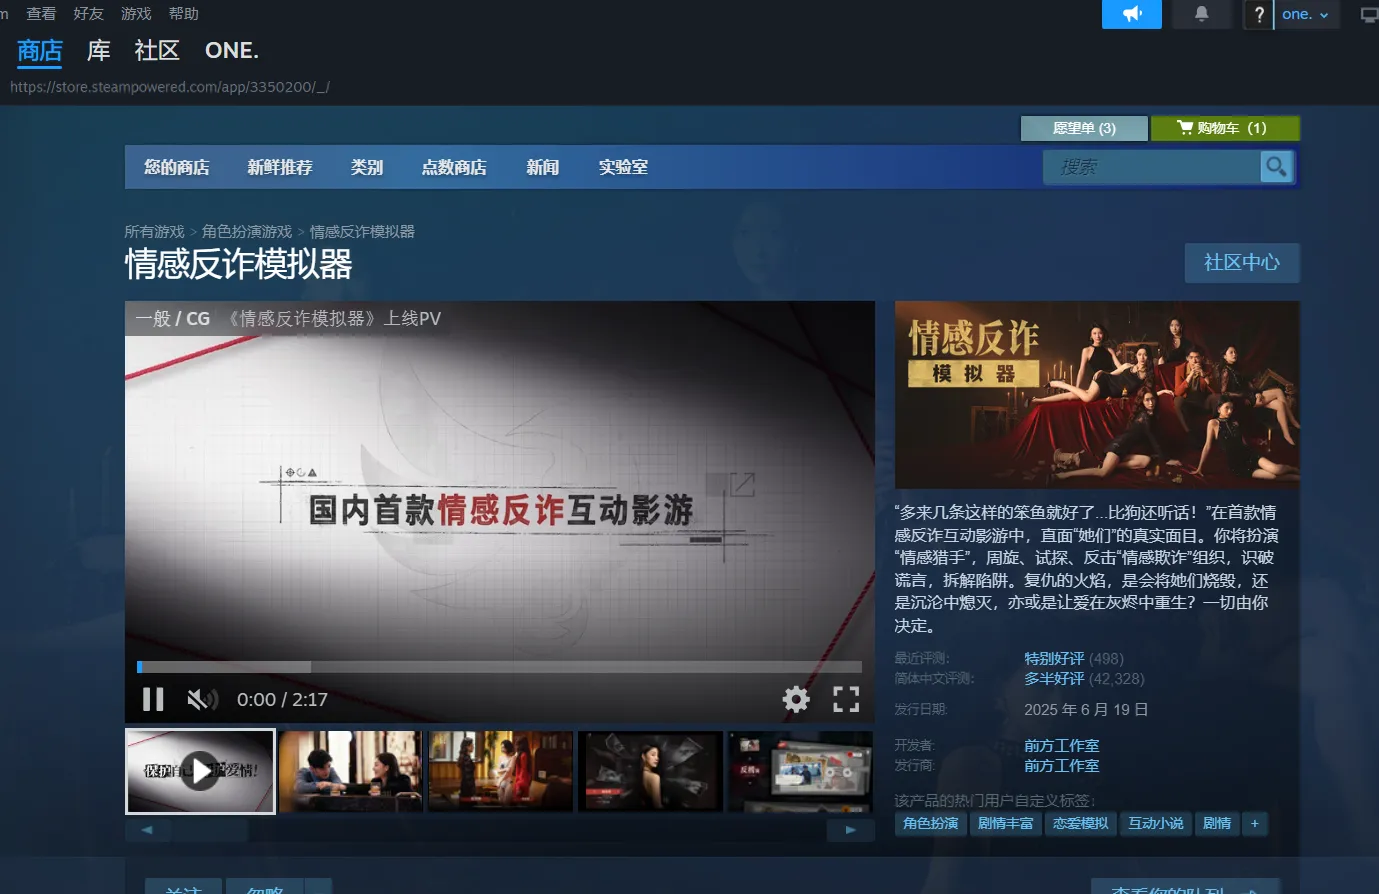Screen dimensions: 1379x894
Task: Open the notifications bell
Action: tap(1201, 14)
